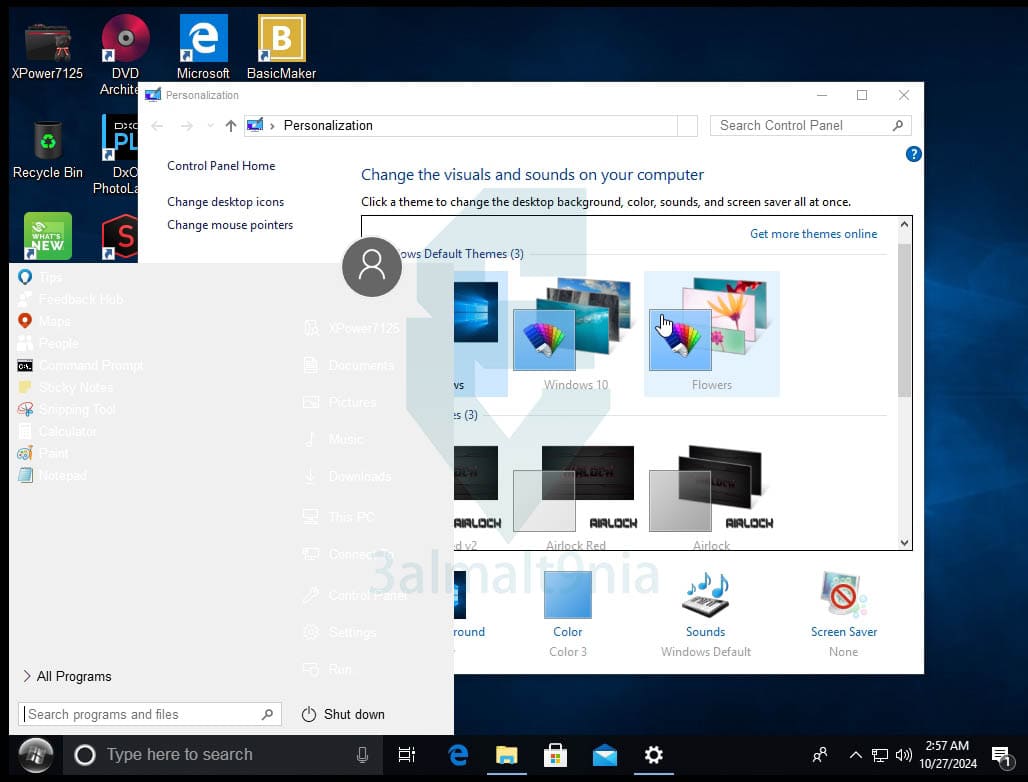Open the Microsoft Edge desktop shortcut

click(x=203, y=47)
